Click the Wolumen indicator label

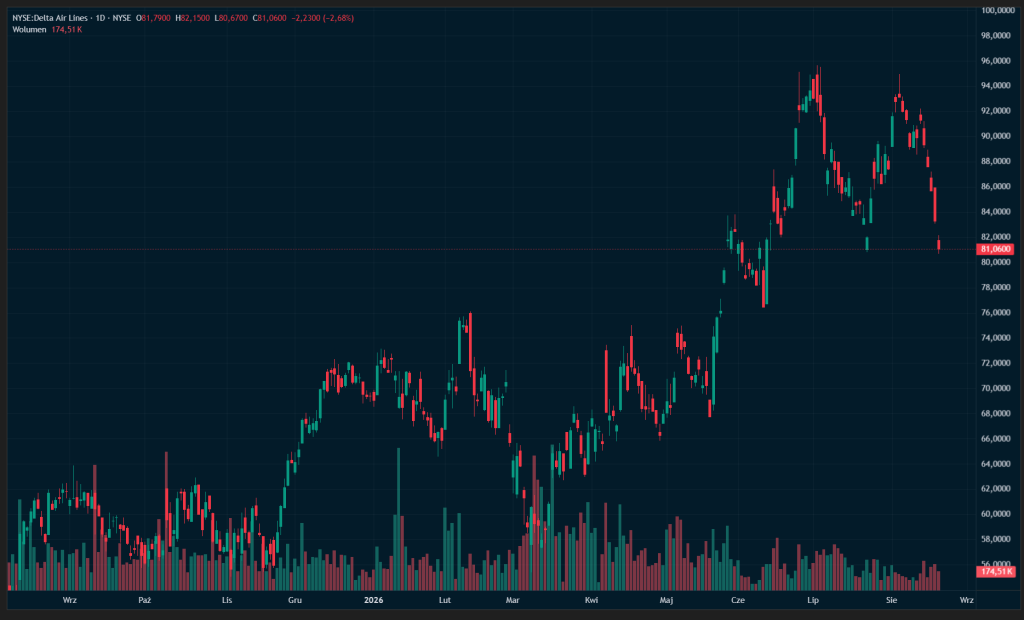tap(29, 30)
